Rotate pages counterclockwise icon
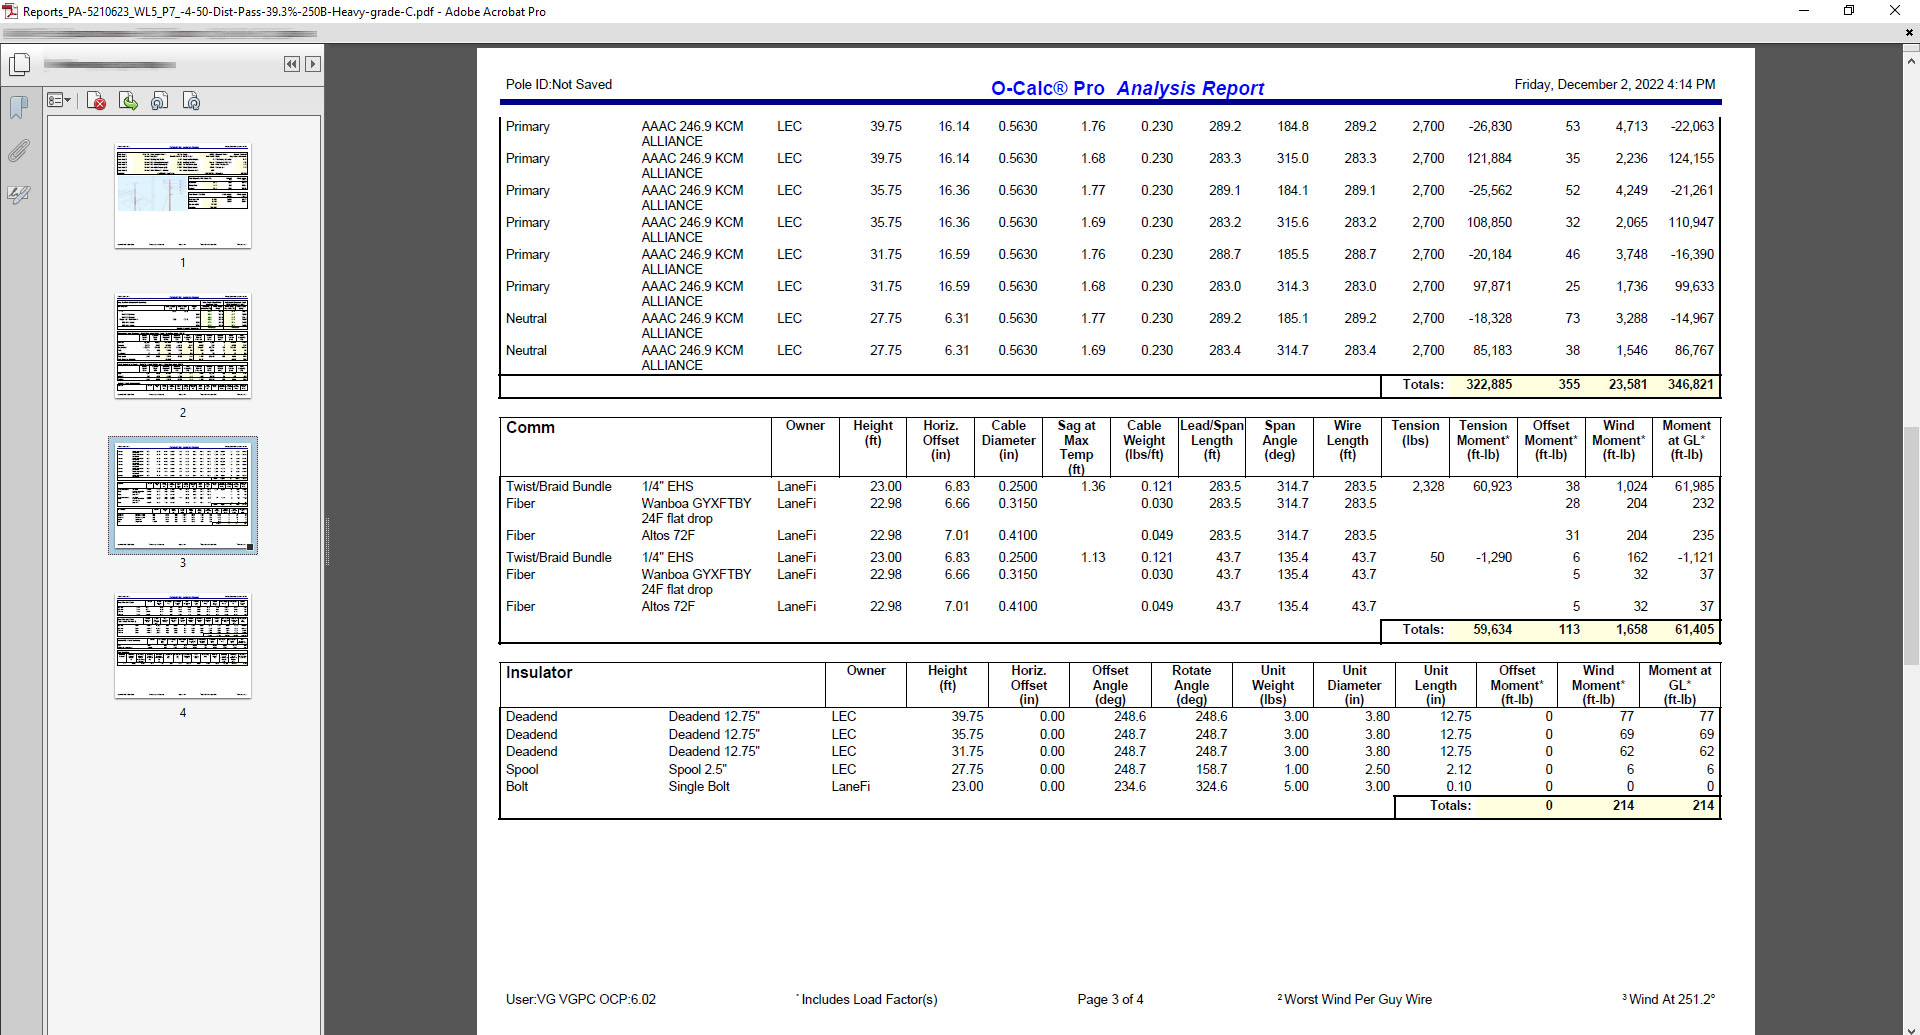 coord(160,101)
